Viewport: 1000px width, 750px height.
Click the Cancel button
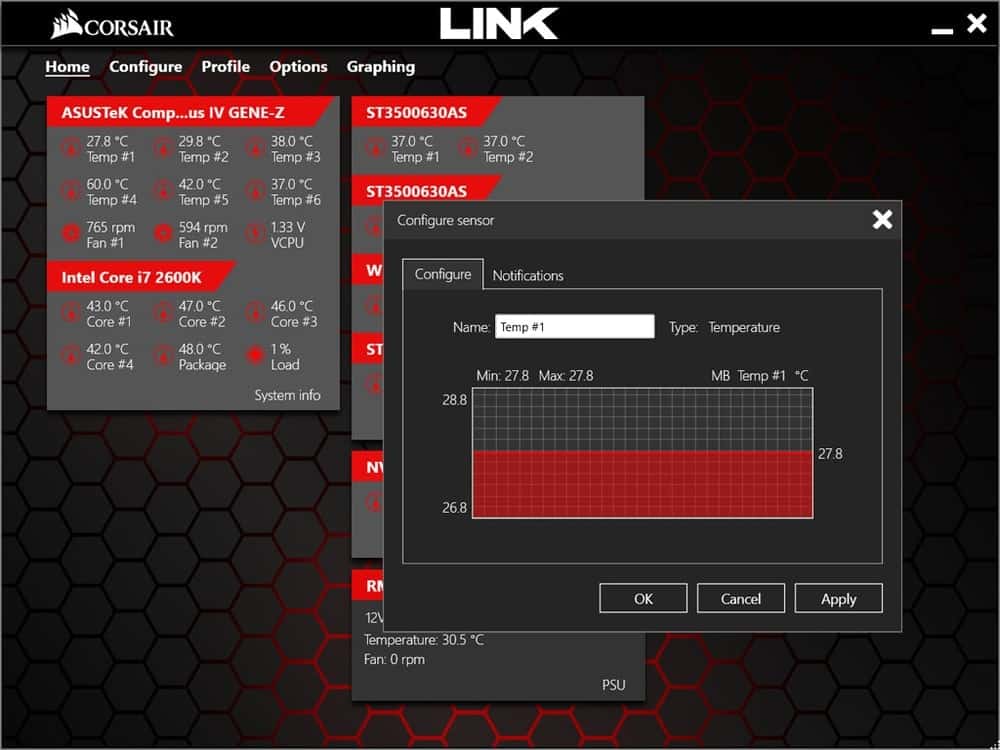point(740,598)
